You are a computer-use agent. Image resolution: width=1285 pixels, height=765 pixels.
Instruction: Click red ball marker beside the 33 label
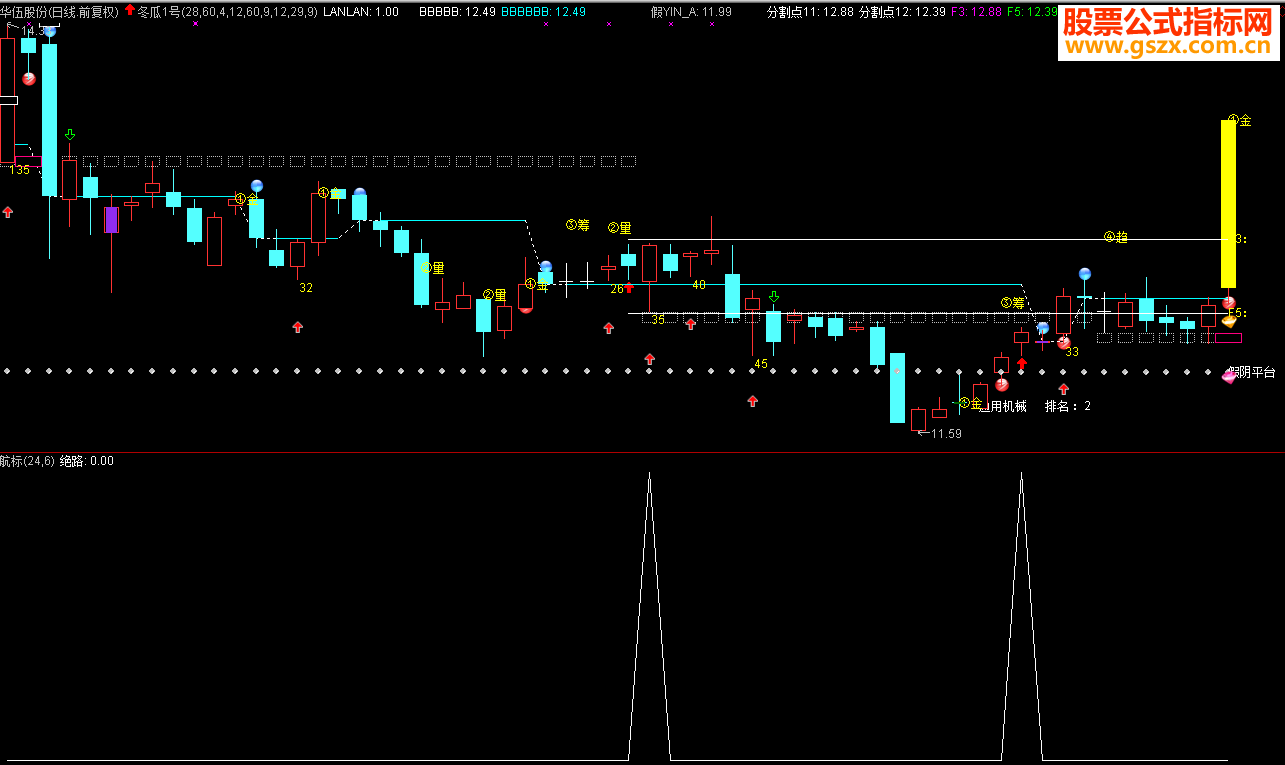point(1064,342)
